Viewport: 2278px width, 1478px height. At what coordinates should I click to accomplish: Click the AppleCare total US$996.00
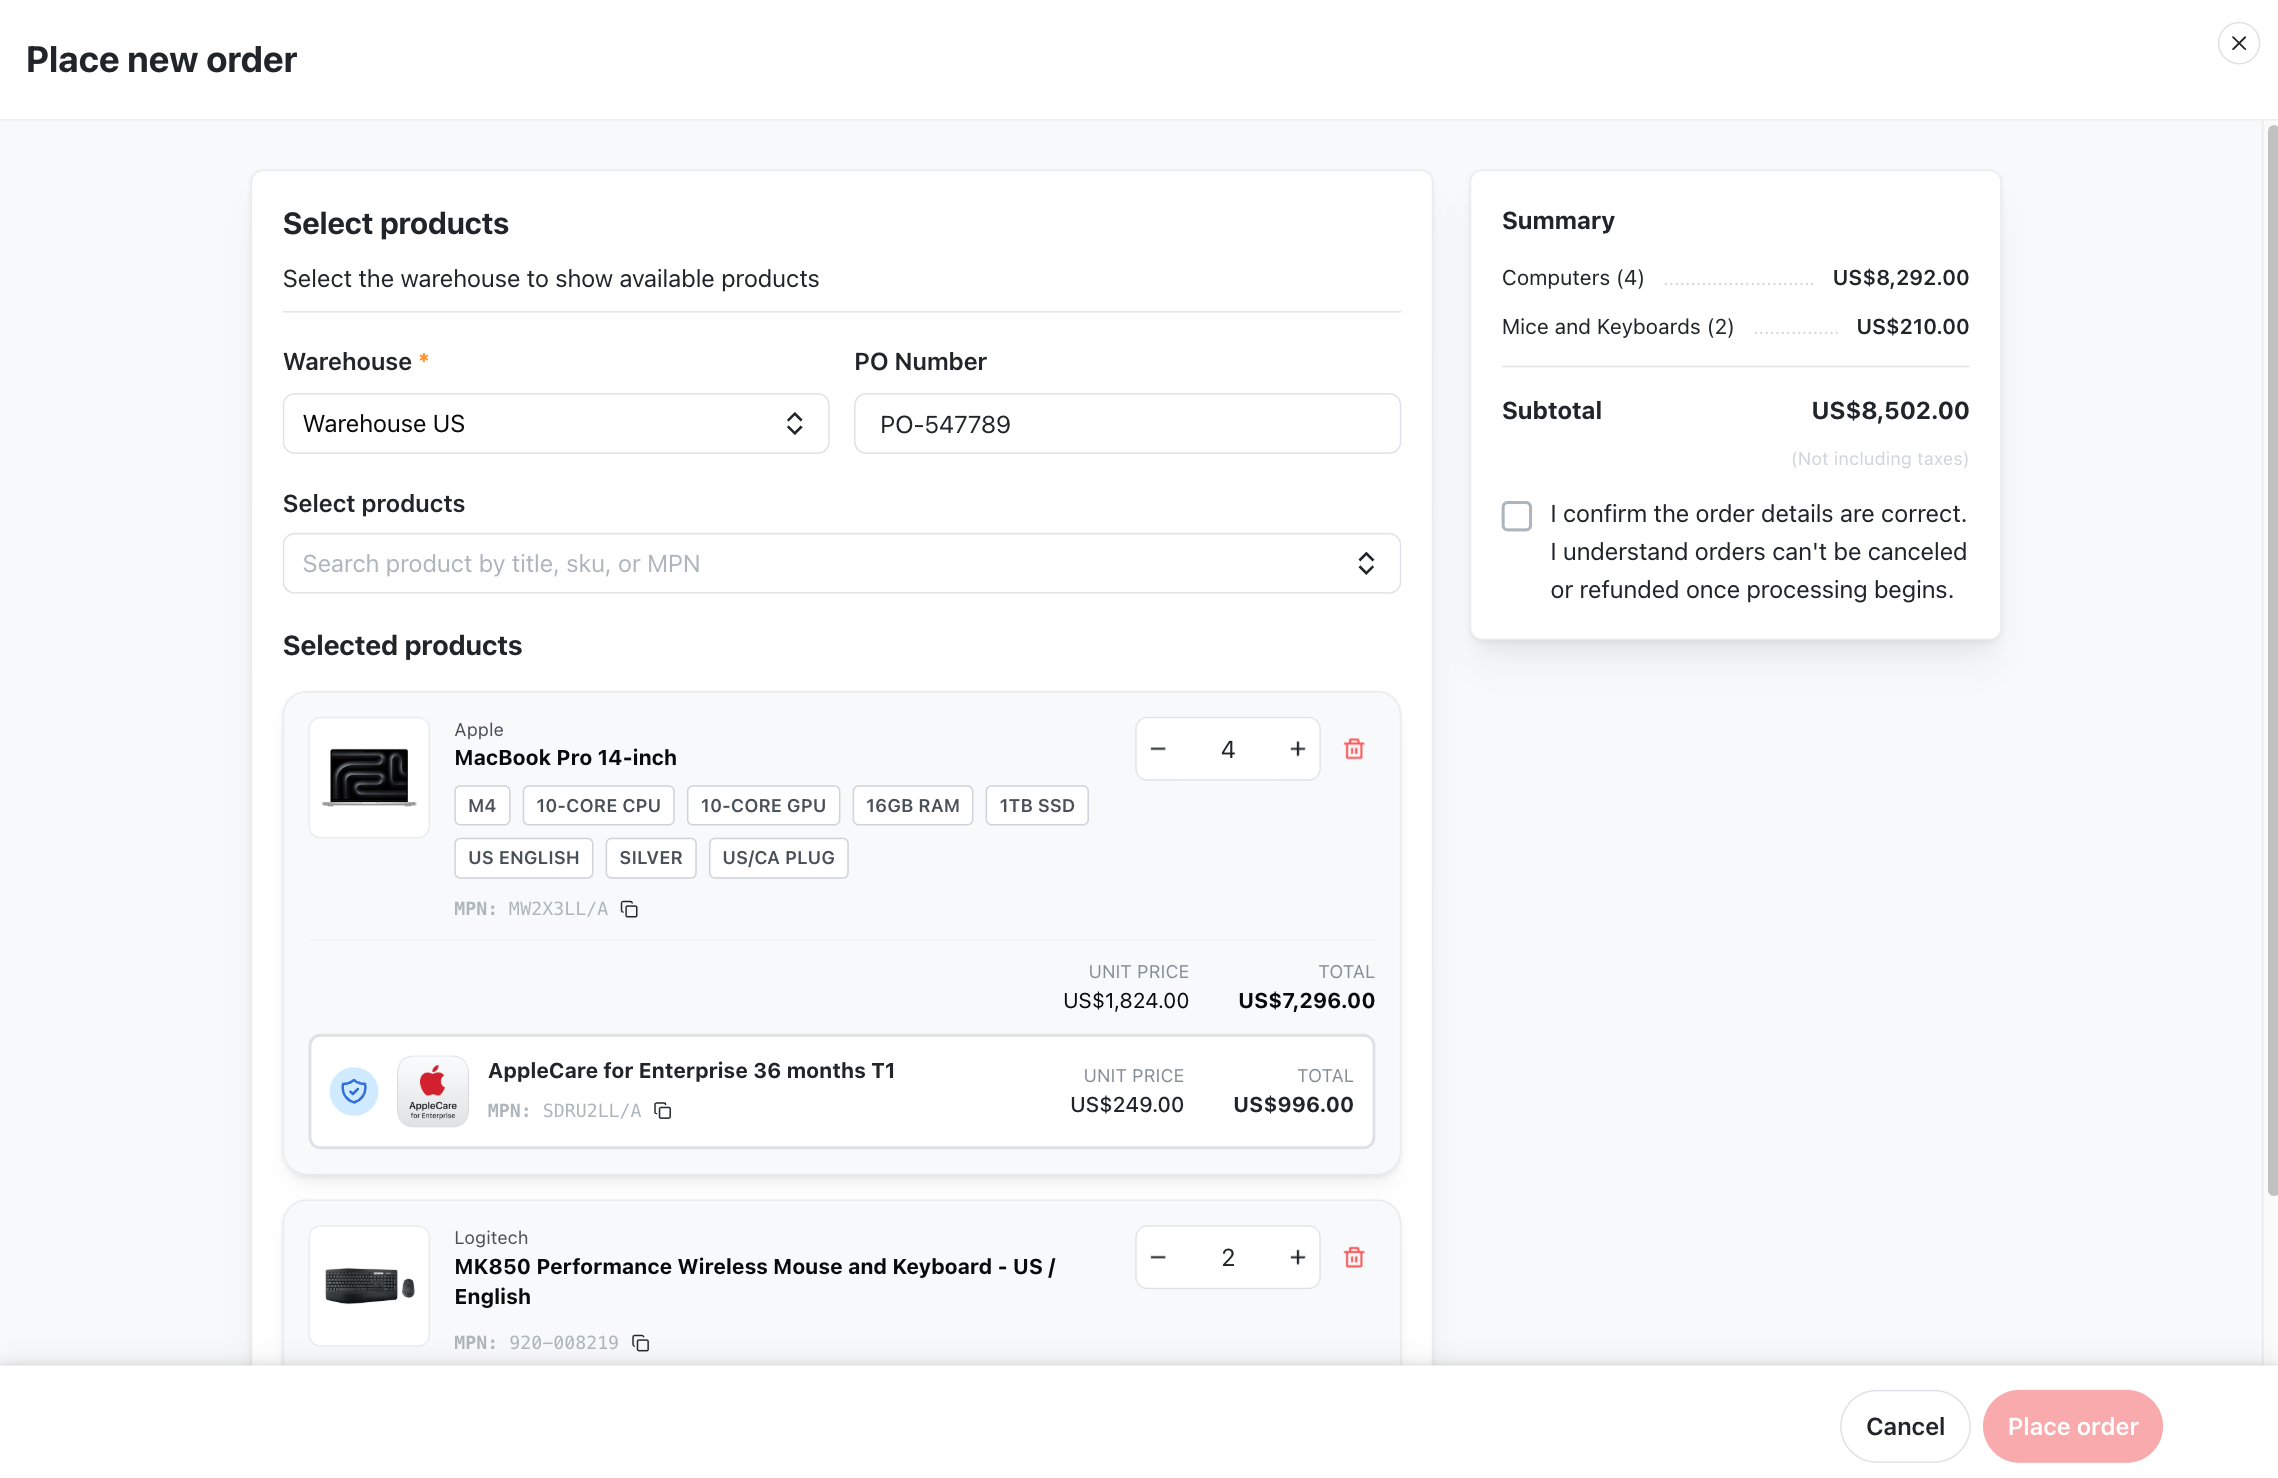tap(1293, 1104)
